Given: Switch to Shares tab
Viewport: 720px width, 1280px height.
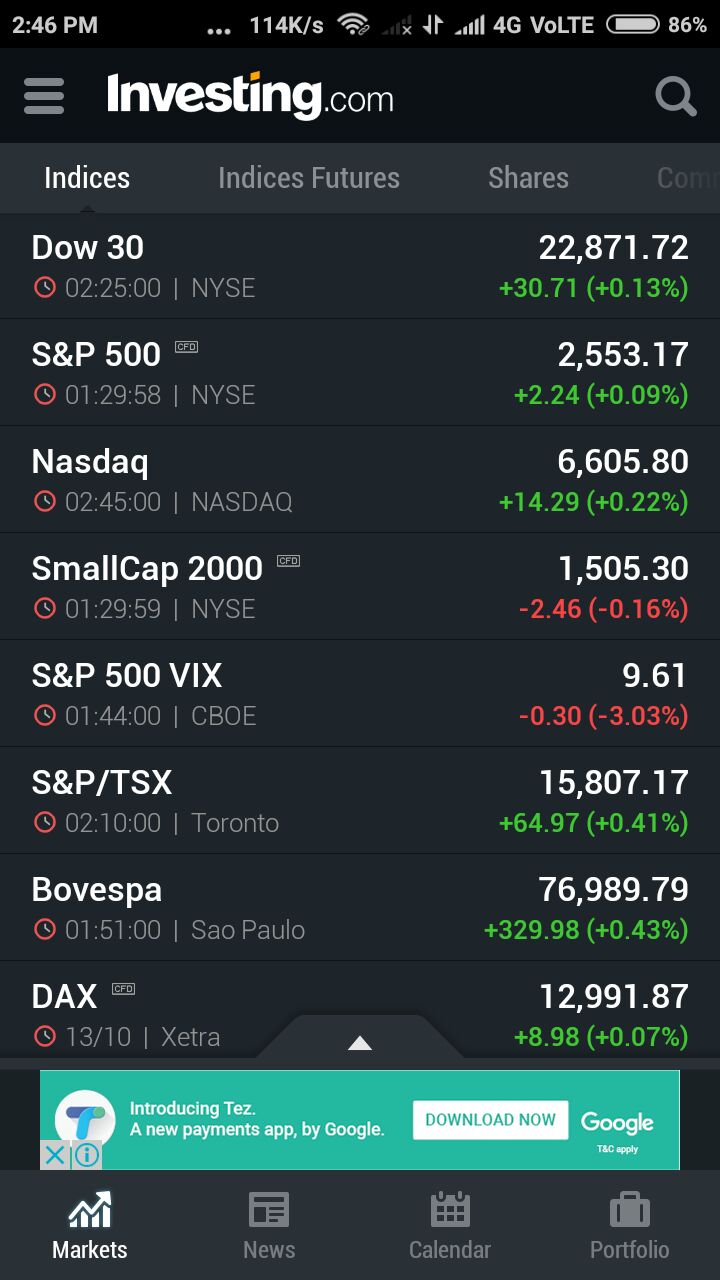Looking at the screenshot, I should [x=528, y=178].
